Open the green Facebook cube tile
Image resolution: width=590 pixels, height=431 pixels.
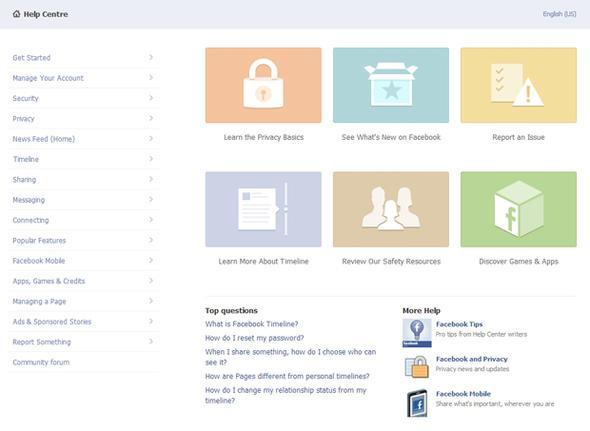(519, 209)
